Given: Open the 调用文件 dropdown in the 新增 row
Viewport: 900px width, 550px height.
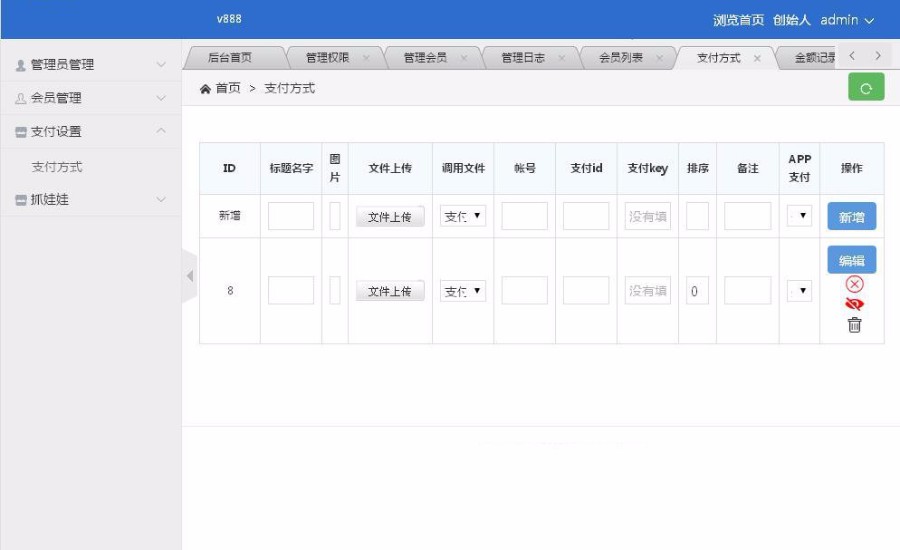Looking at the screenshot, I should tap(463, 216).
